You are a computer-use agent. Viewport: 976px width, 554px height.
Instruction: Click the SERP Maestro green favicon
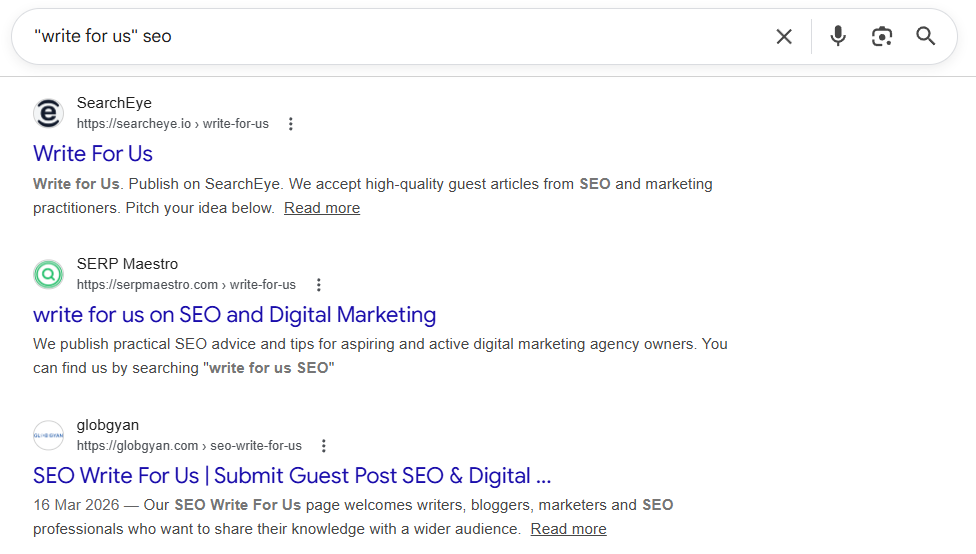(48, 275)
